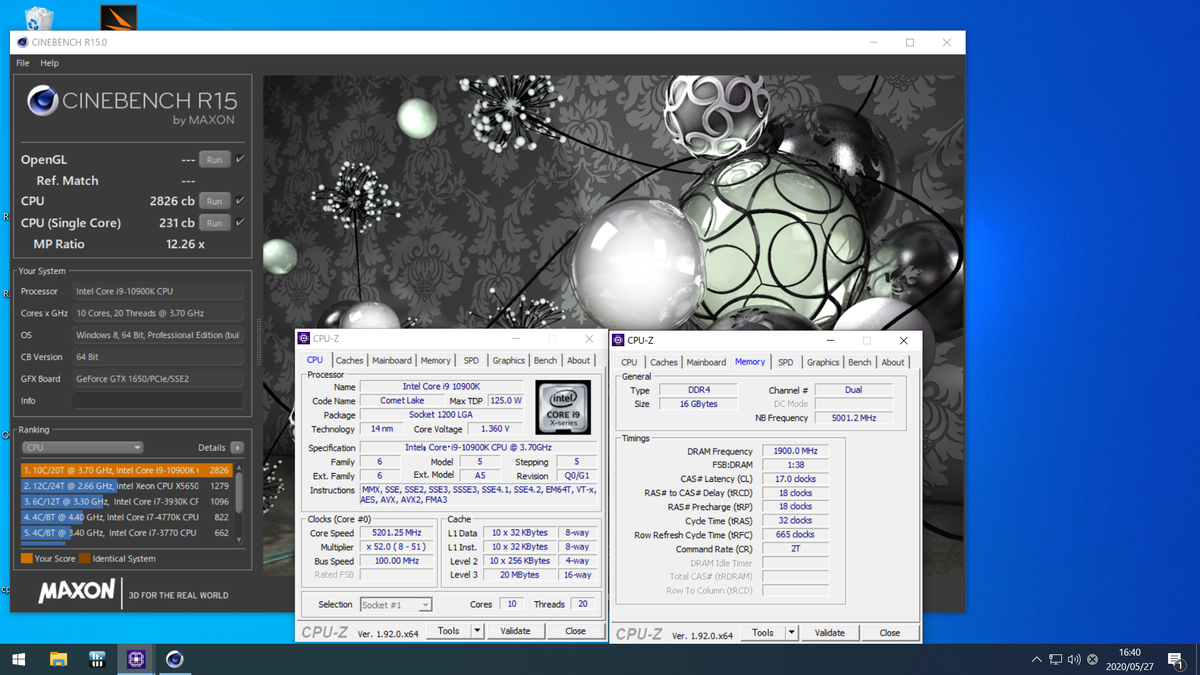Select the i7-3770 ranking entry
This screenshot has width=1200, height=675.
click(x=126, y=533)
